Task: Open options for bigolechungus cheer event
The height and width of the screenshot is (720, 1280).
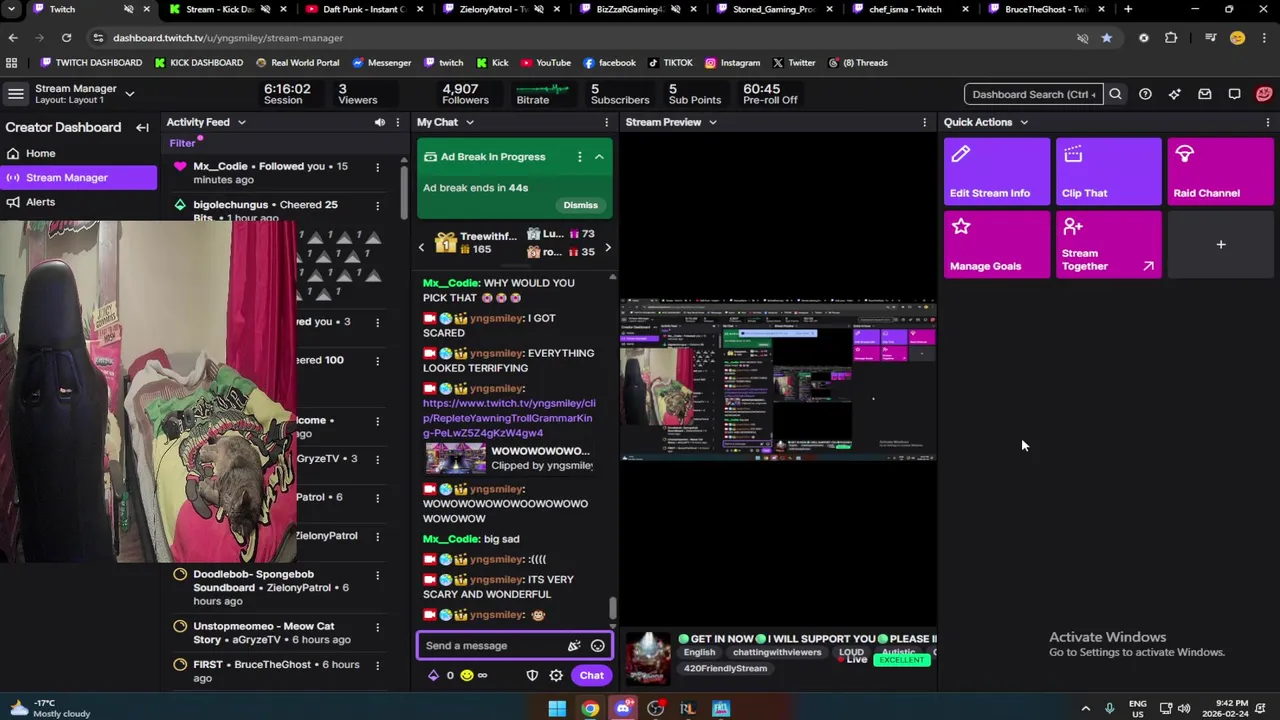Action: [x=377, y=205]
